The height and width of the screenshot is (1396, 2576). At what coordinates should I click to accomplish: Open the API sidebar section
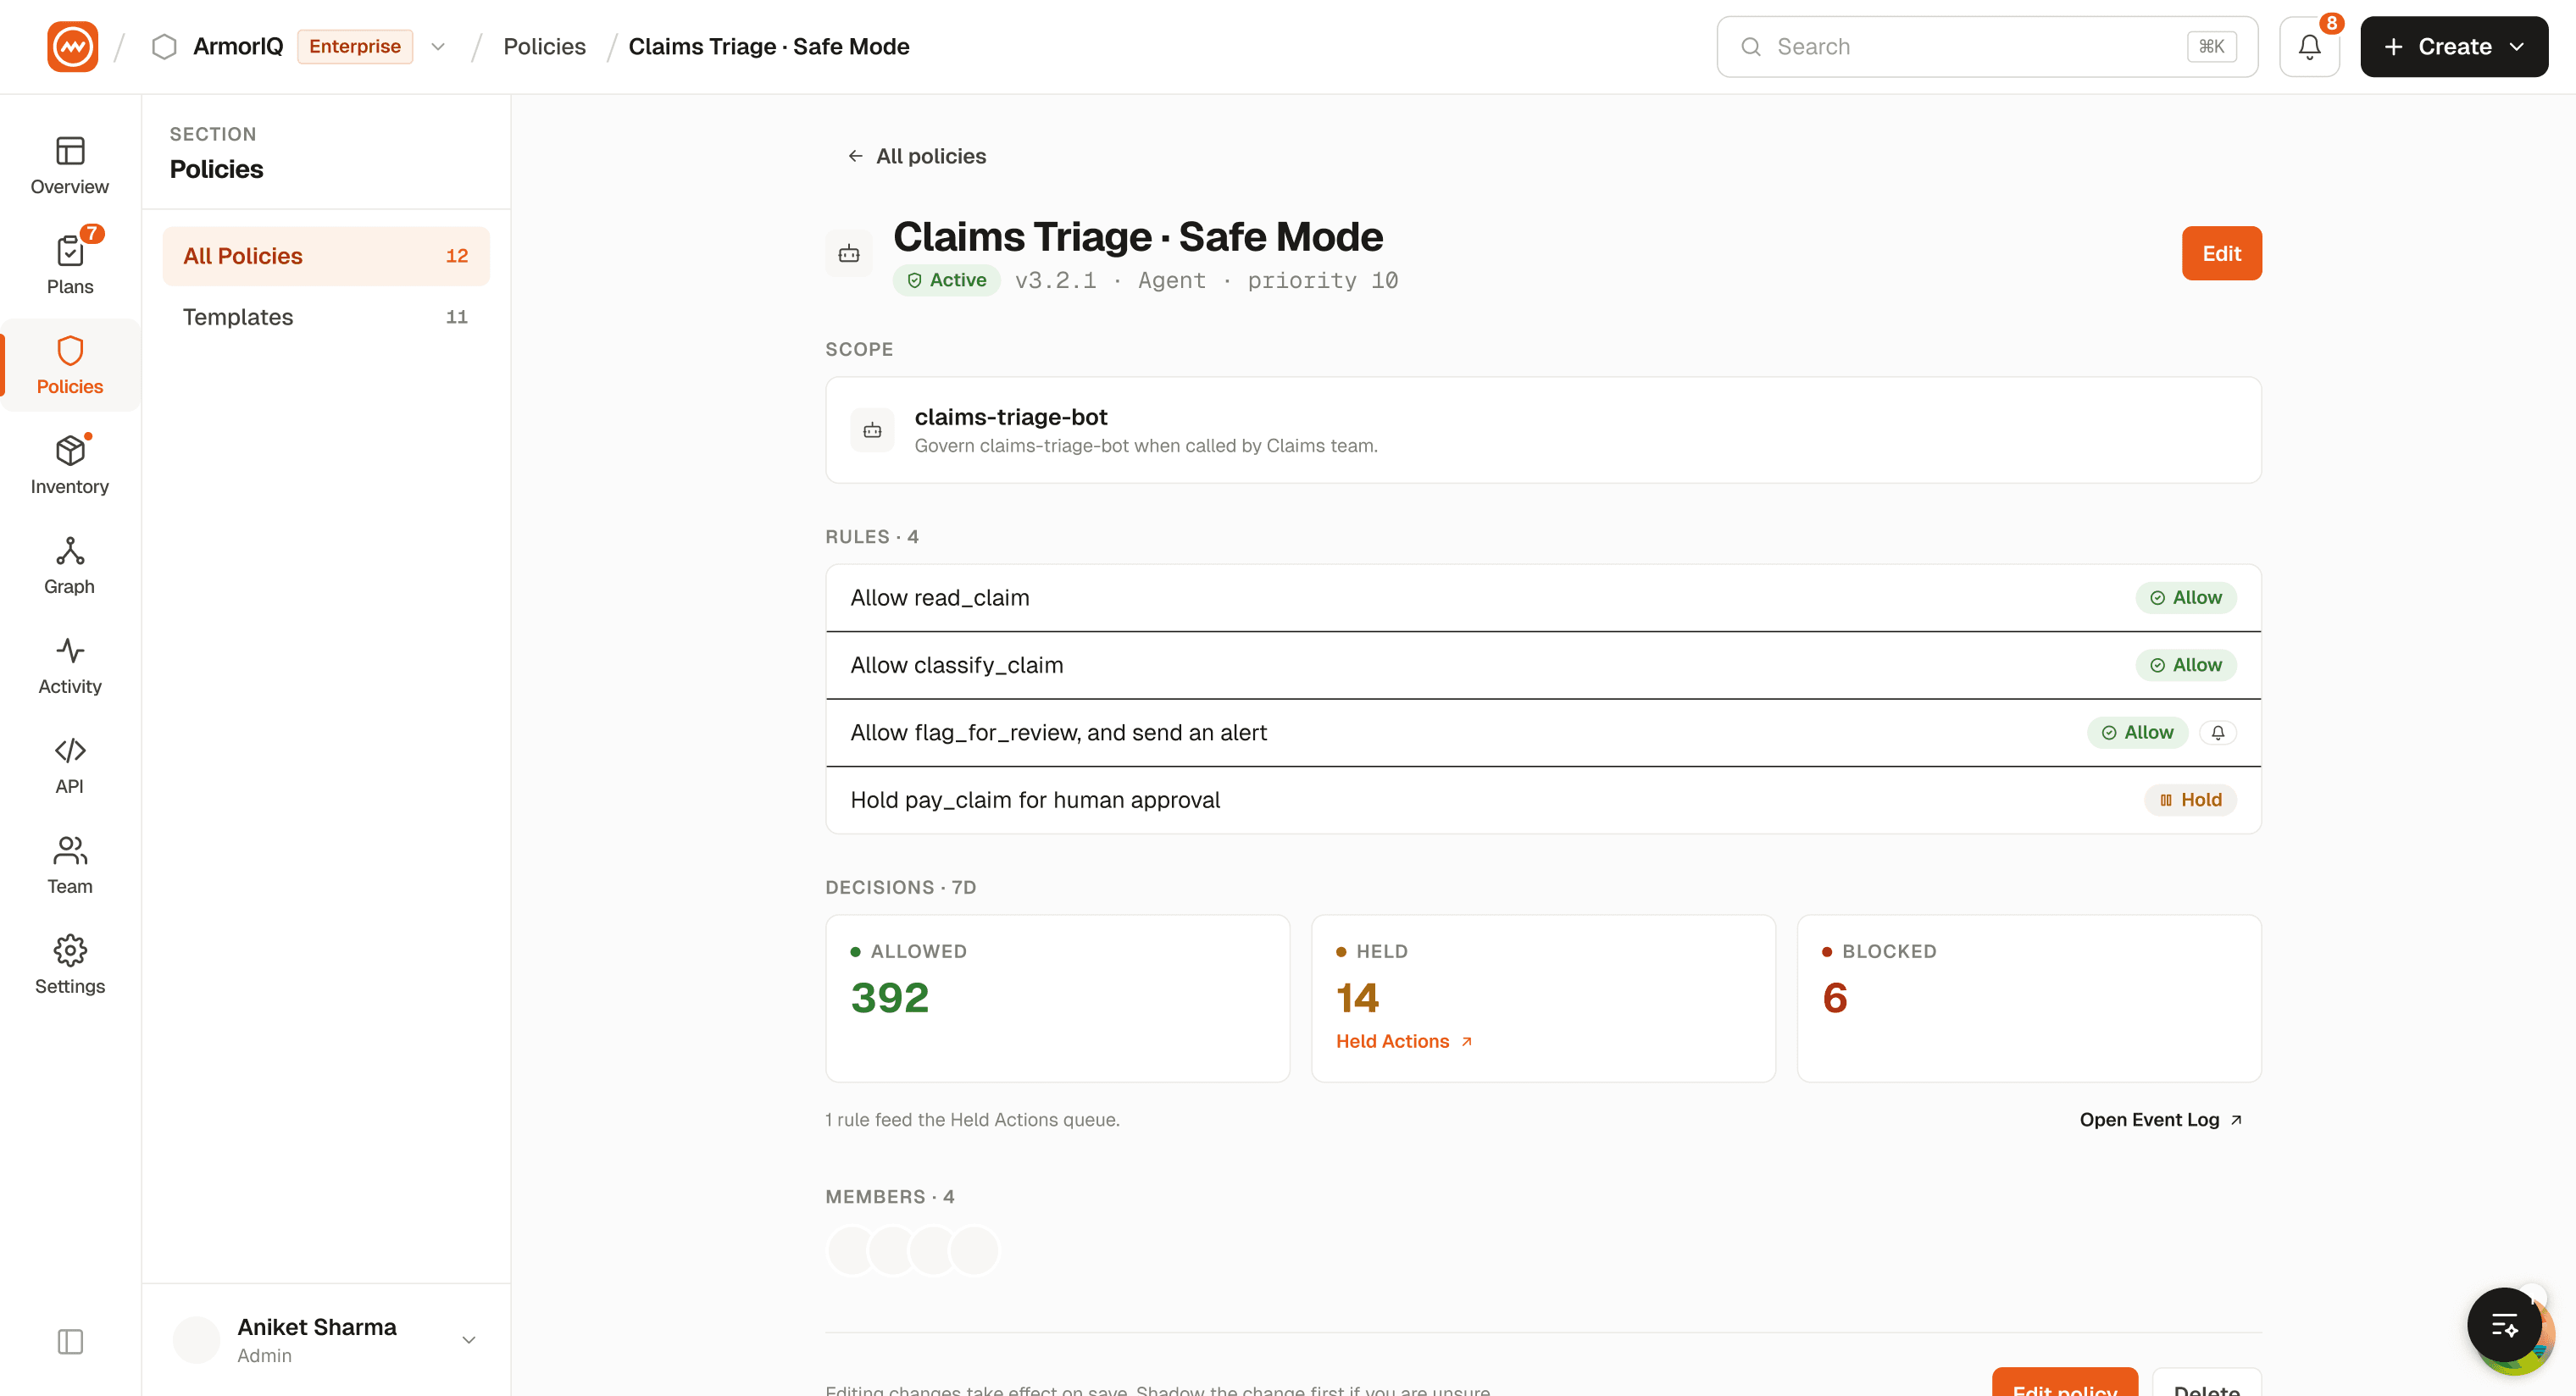[70, 766]
